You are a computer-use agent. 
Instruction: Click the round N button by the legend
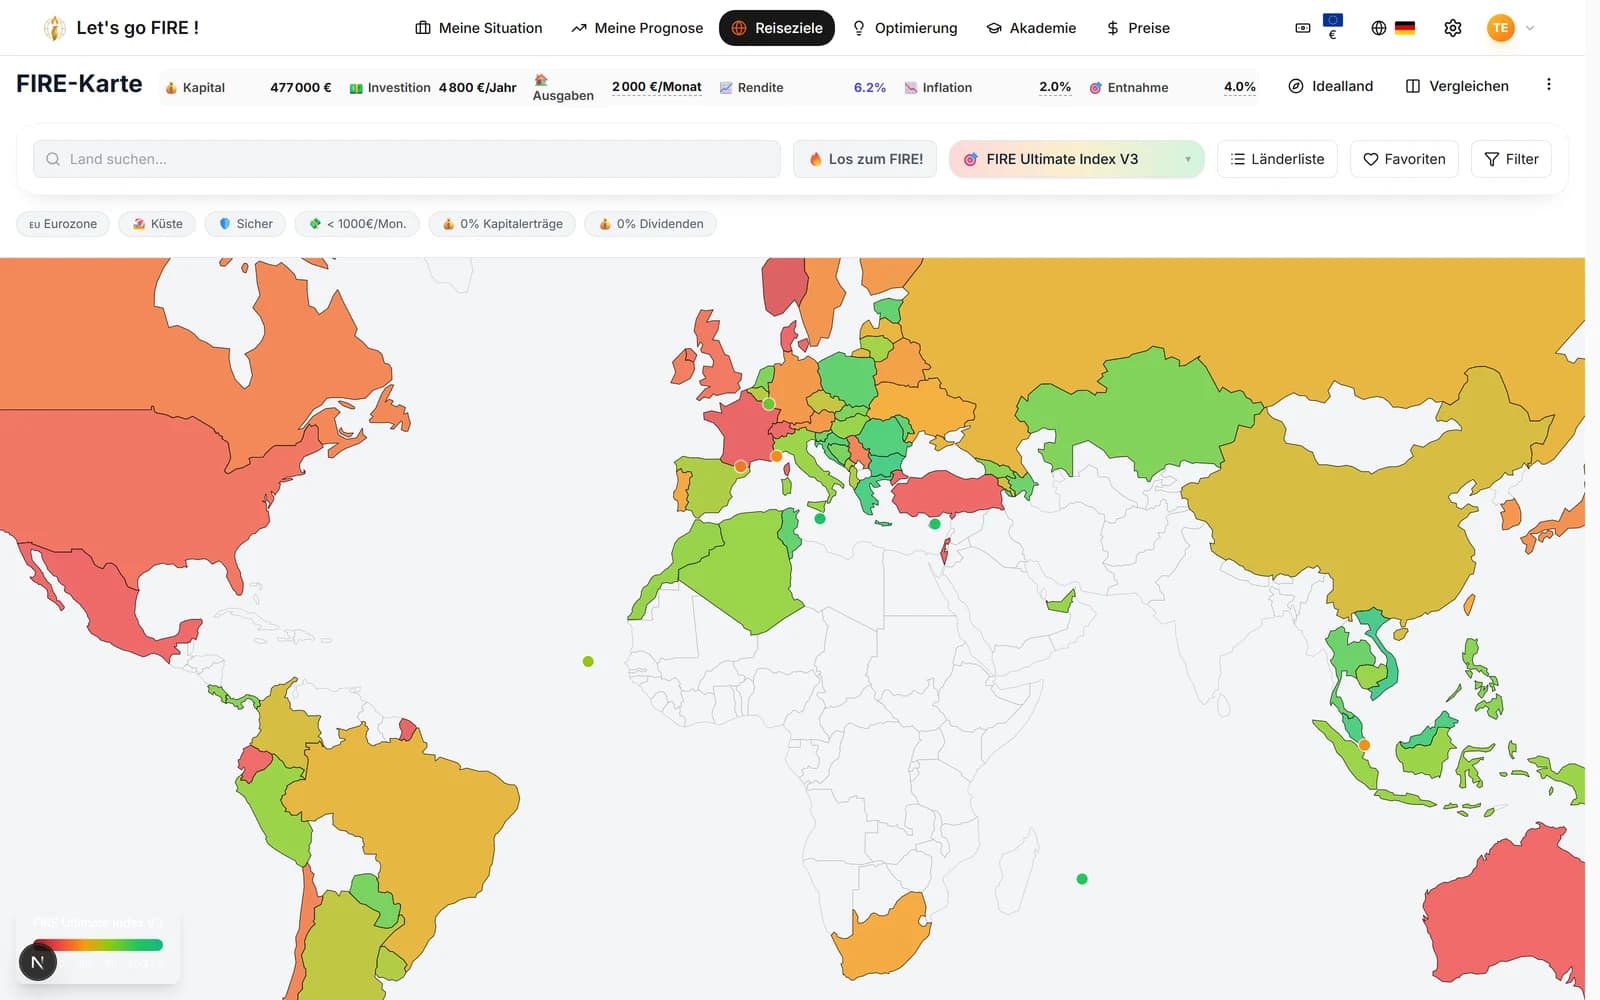(x=38, y=962)
